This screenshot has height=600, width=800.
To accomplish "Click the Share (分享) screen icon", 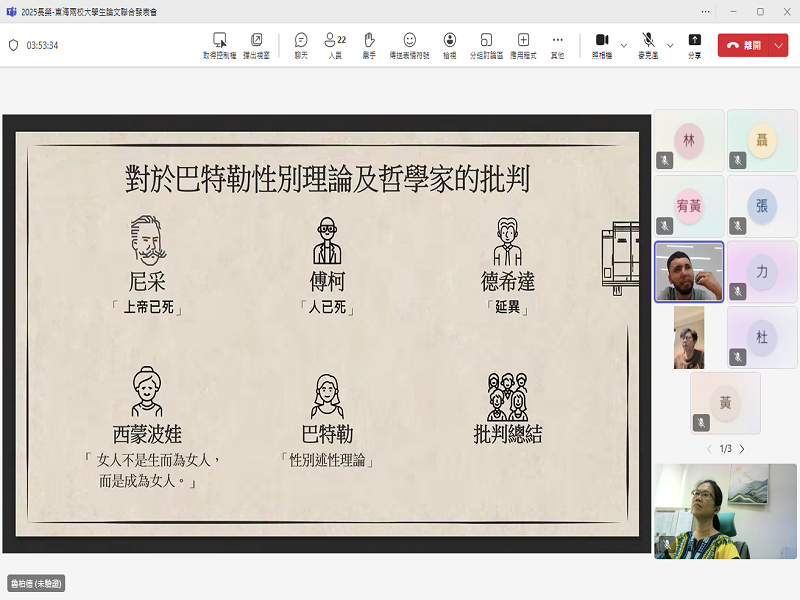I will (694, 40).
